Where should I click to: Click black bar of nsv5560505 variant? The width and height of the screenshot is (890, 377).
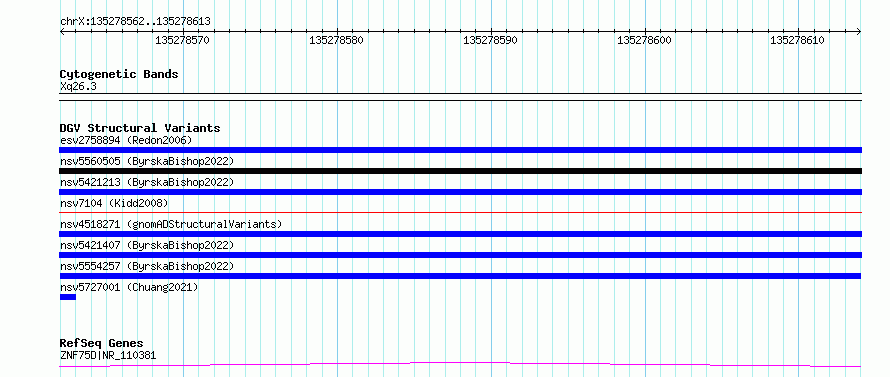[460, 171]
